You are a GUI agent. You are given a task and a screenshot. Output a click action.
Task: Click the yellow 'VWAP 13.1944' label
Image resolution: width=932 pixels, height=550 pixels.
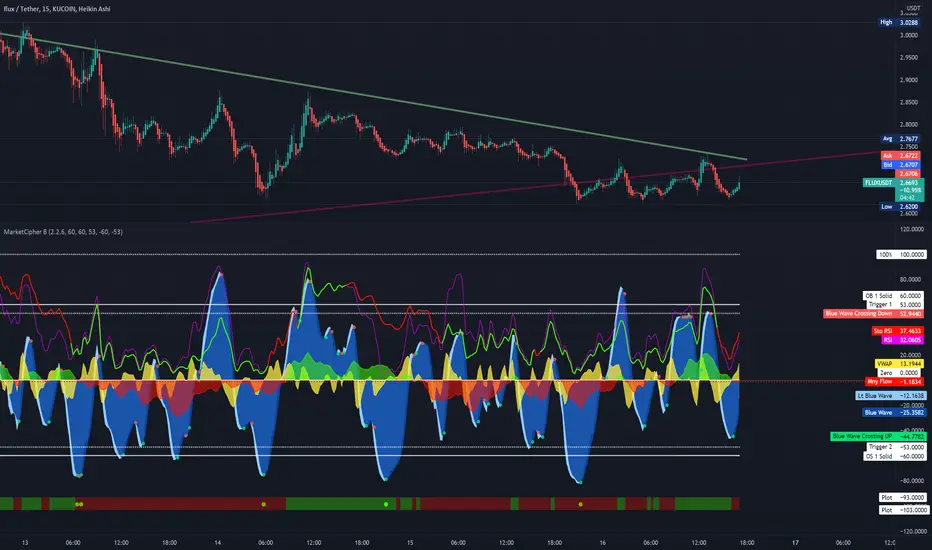(899, 363)
